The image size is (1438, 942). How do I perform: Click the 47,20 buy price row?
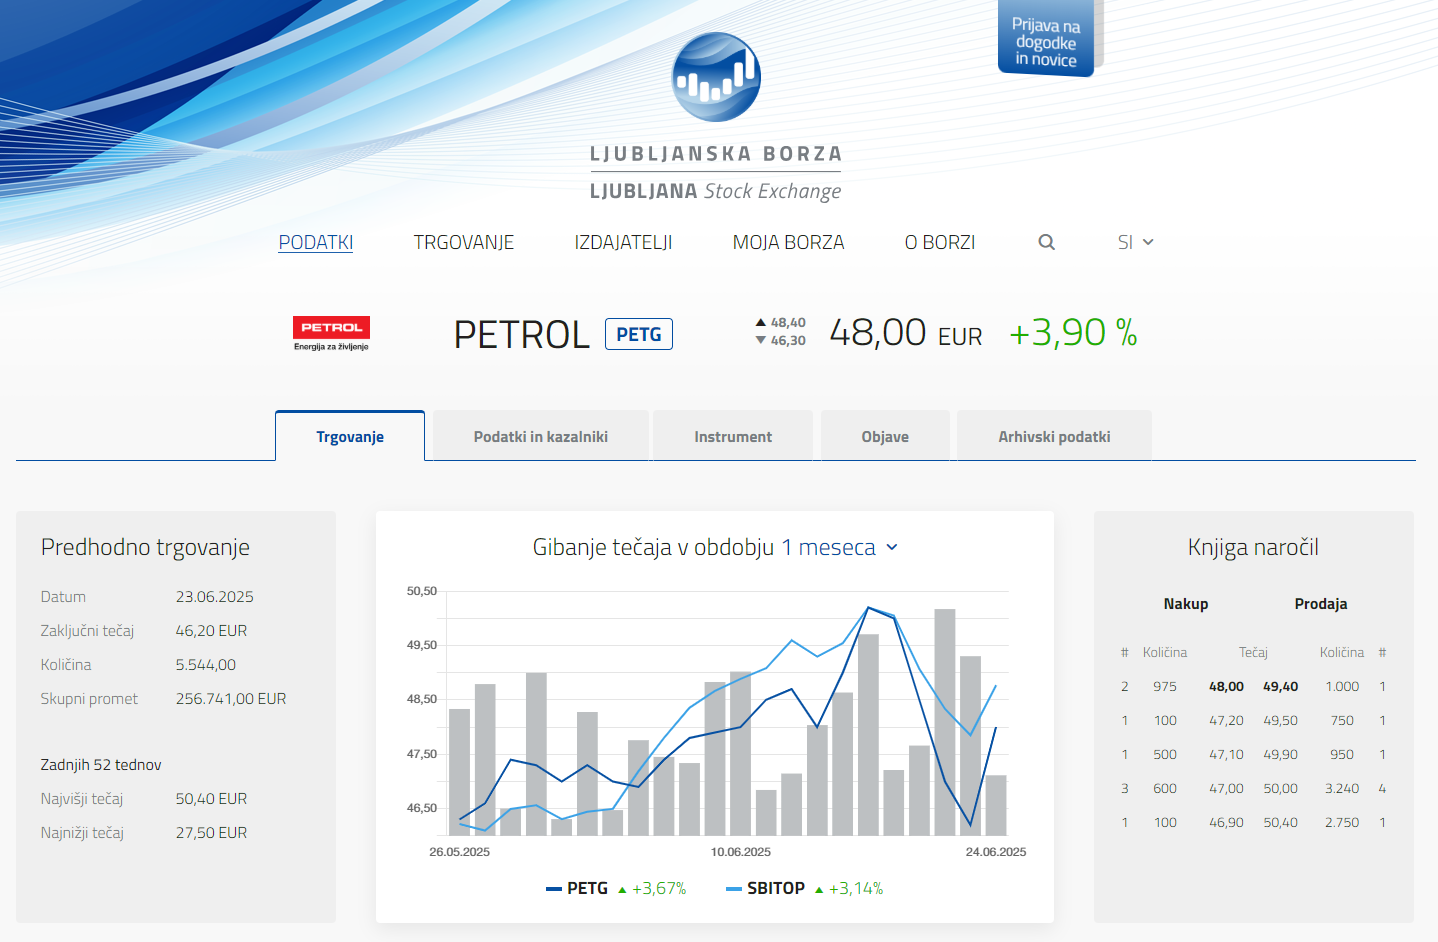click(1226, 720)
